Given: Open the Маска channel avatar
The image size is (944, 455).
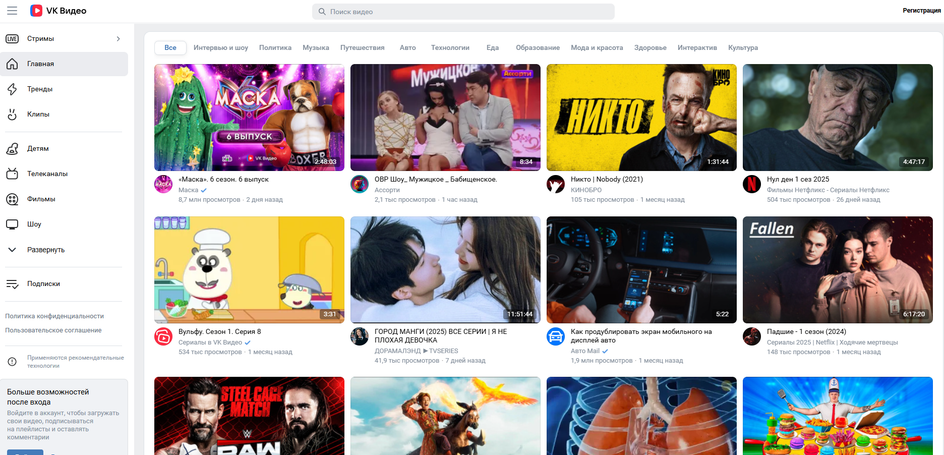Looking at the screenshot, I should [164, 184].
